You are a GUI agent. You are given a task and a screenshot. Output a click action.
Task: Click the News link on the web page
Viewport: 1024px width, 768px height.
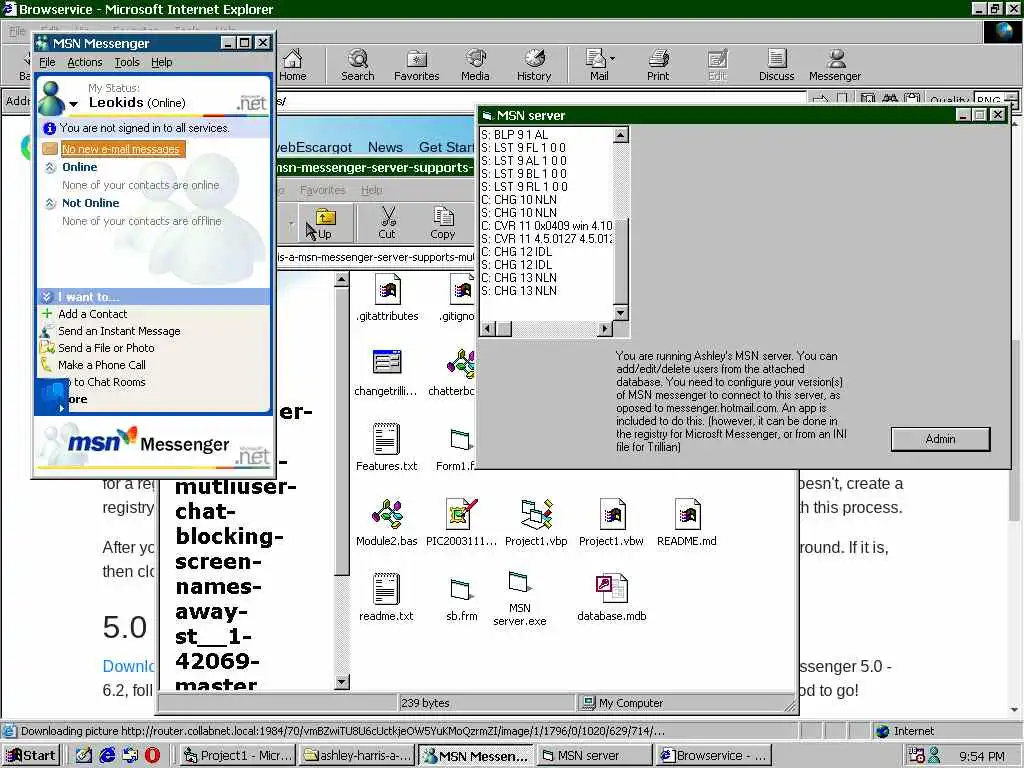[385, 148]
